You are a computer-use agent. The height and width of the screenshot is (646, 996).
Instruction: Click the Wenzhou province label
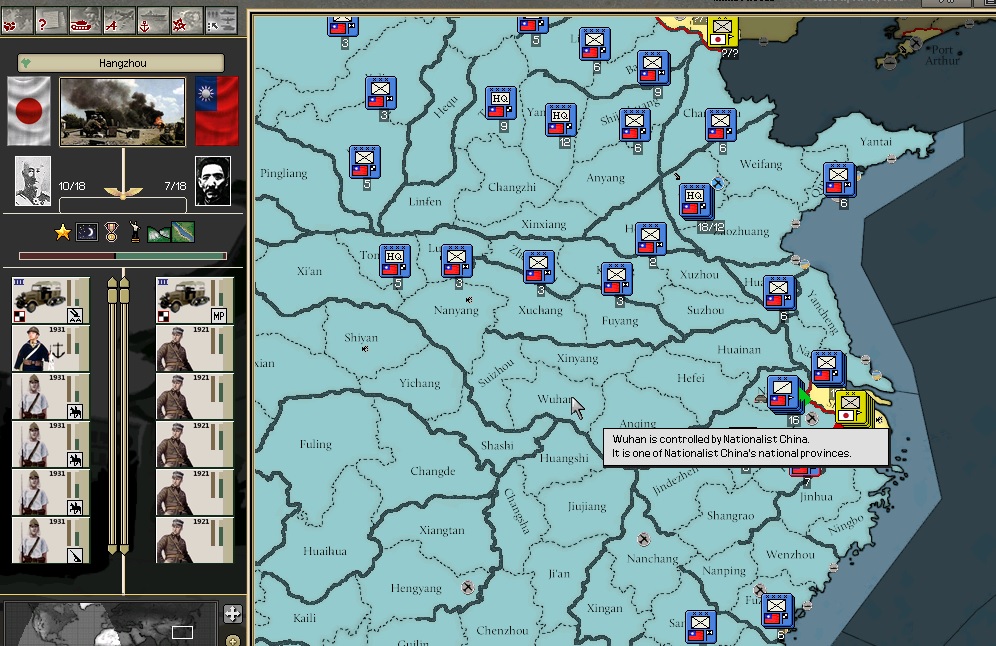pos(790,555)
